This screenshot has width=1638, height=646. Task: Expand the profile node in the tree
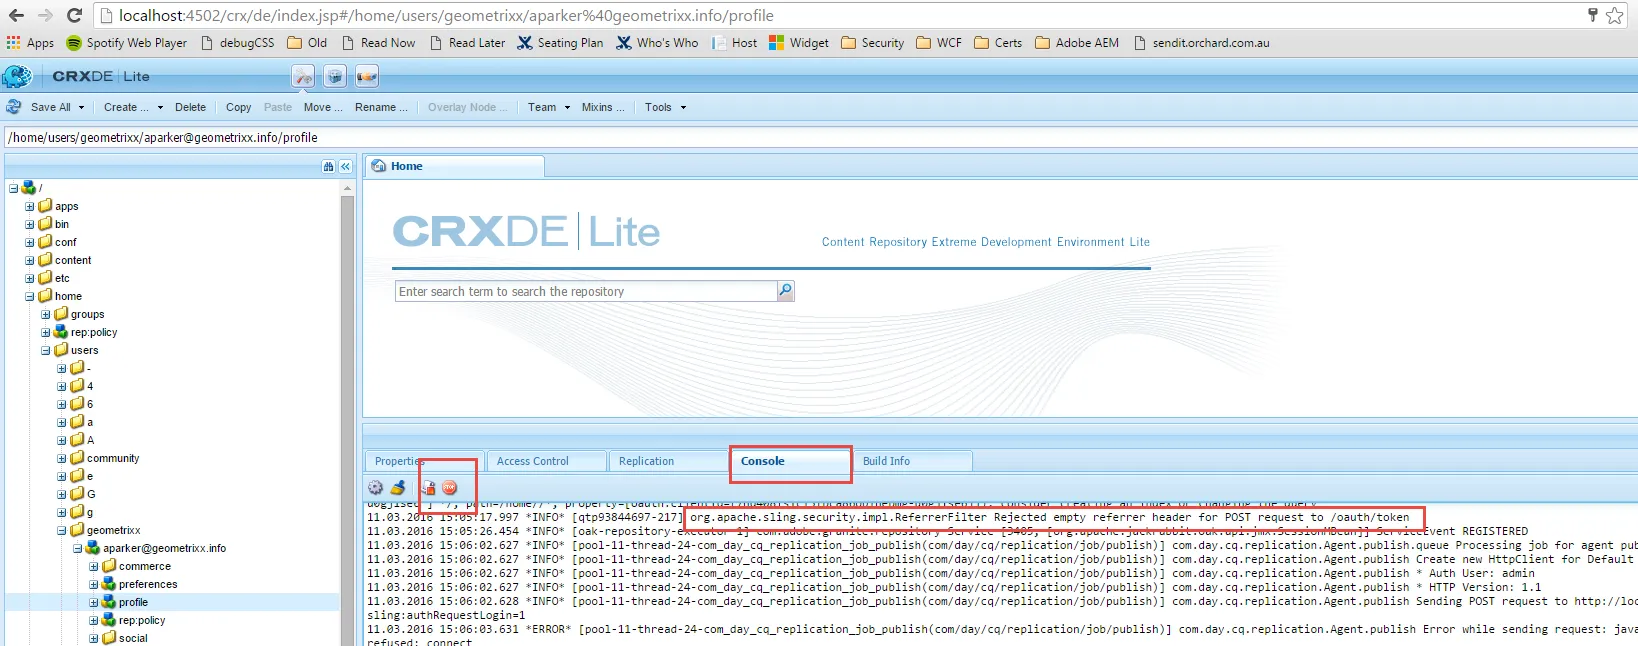pyautogui.click(x=94, y=603)
